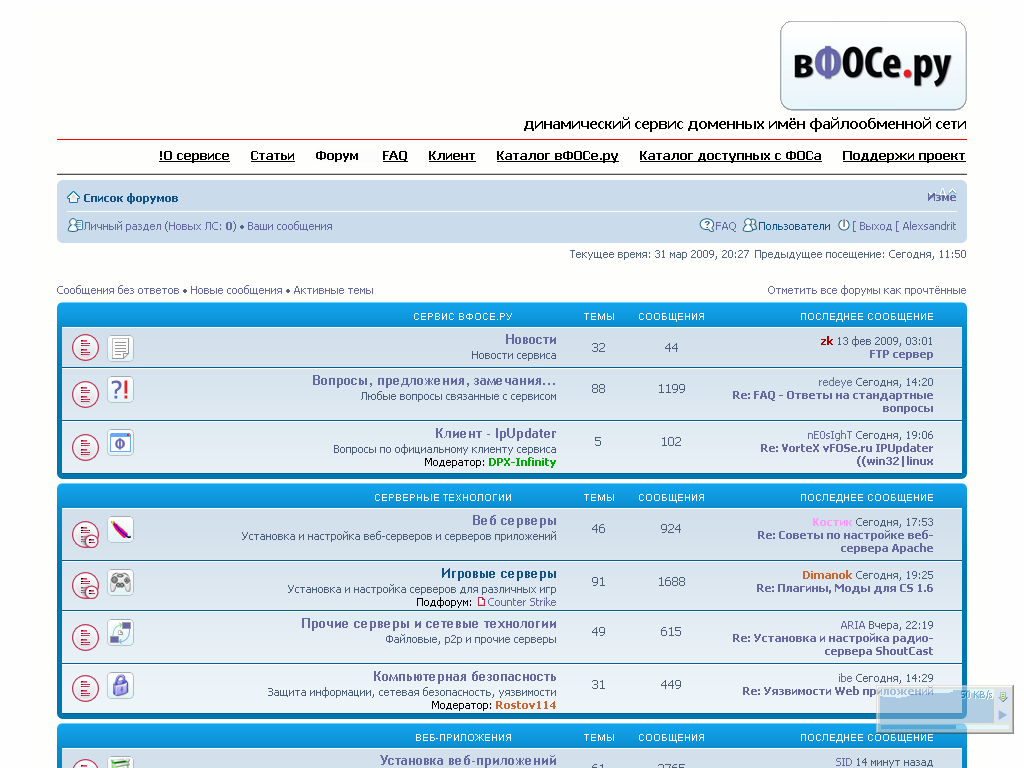
Task: View moderator DPX-Infinity's profile
Action: pos(522,462)
